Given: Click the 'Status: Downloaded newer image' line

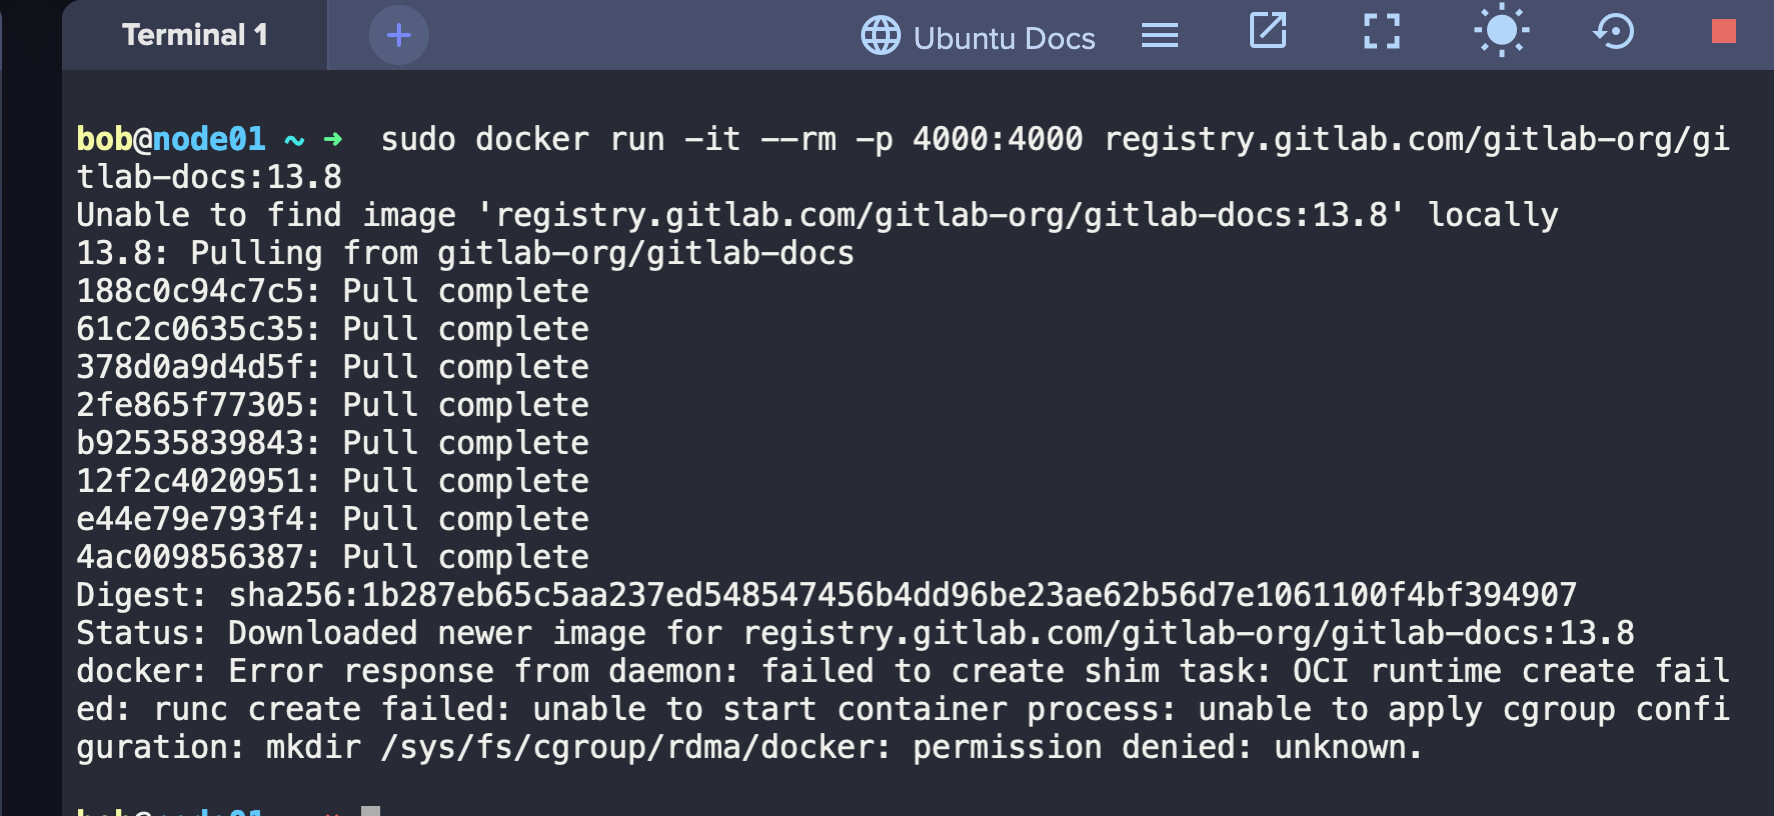Looking at the screenshot, I should (x=855, y=633).
